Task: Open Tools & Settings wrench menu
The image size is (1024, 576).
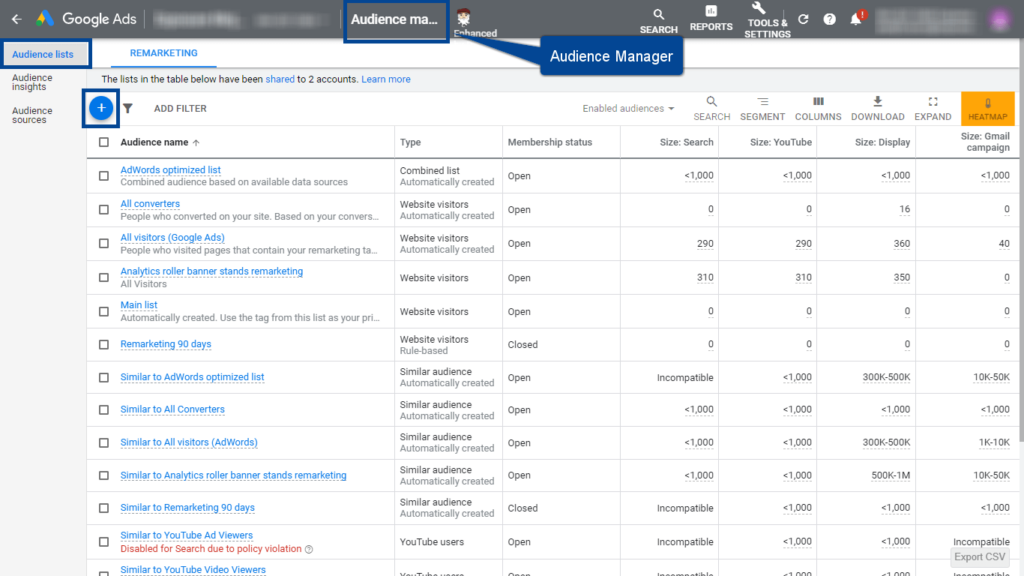Action: point(767,18)
